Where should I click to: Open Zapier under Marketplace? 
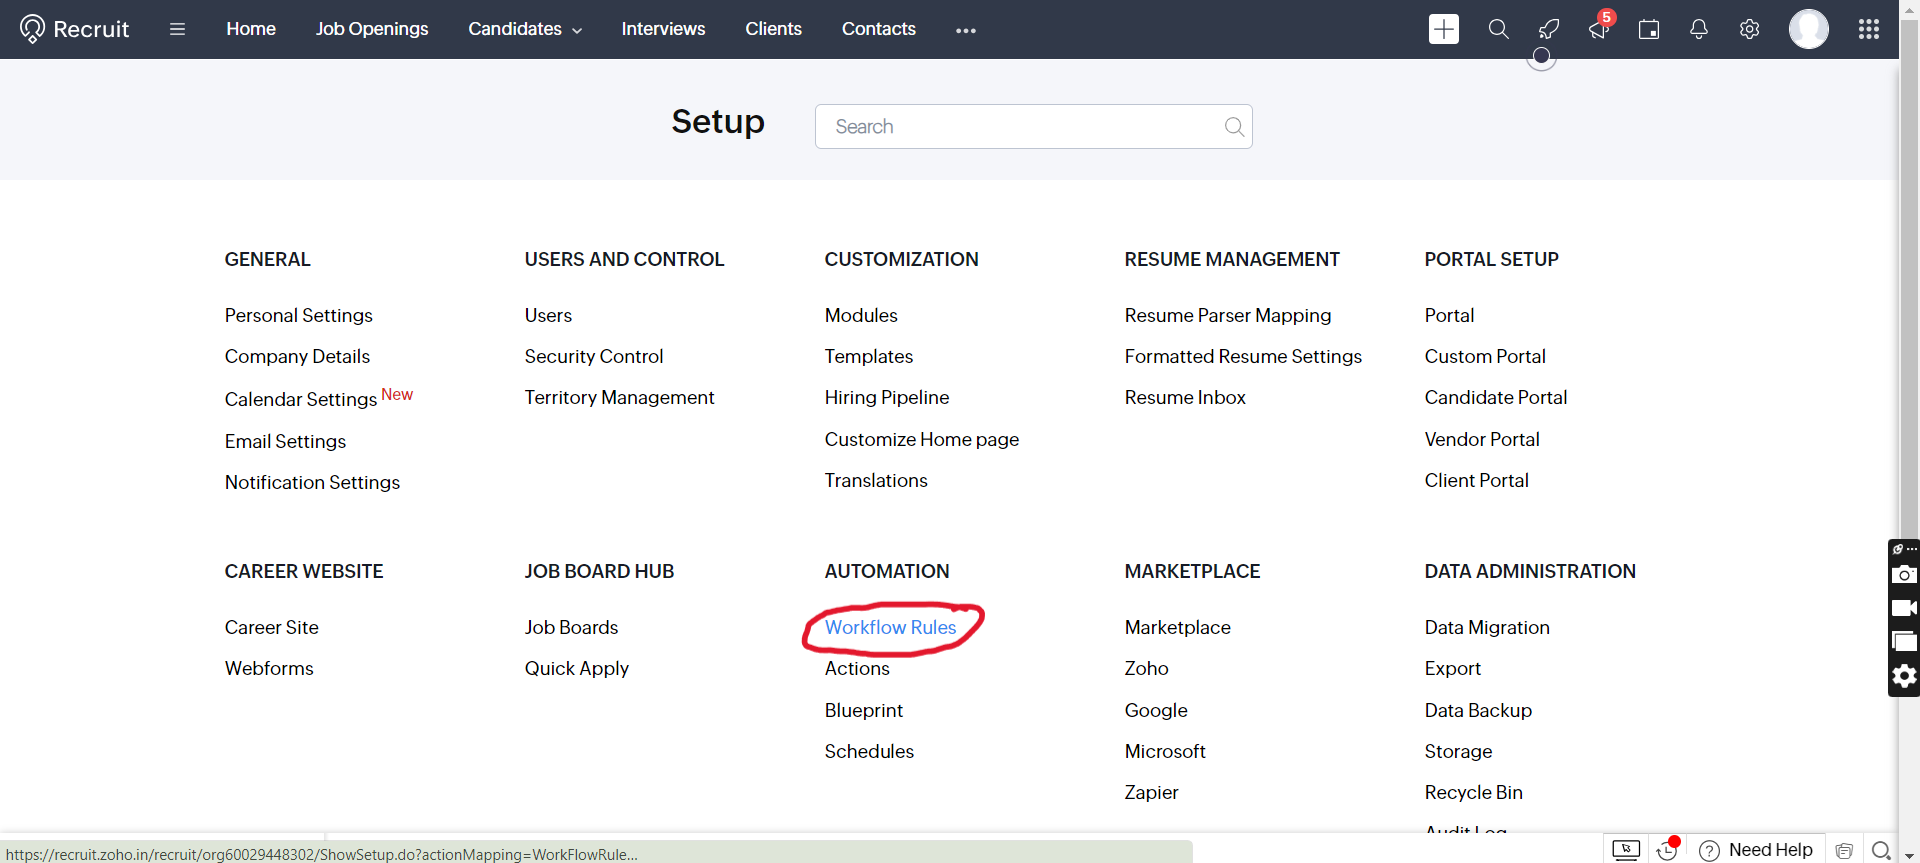[1151, 792]
